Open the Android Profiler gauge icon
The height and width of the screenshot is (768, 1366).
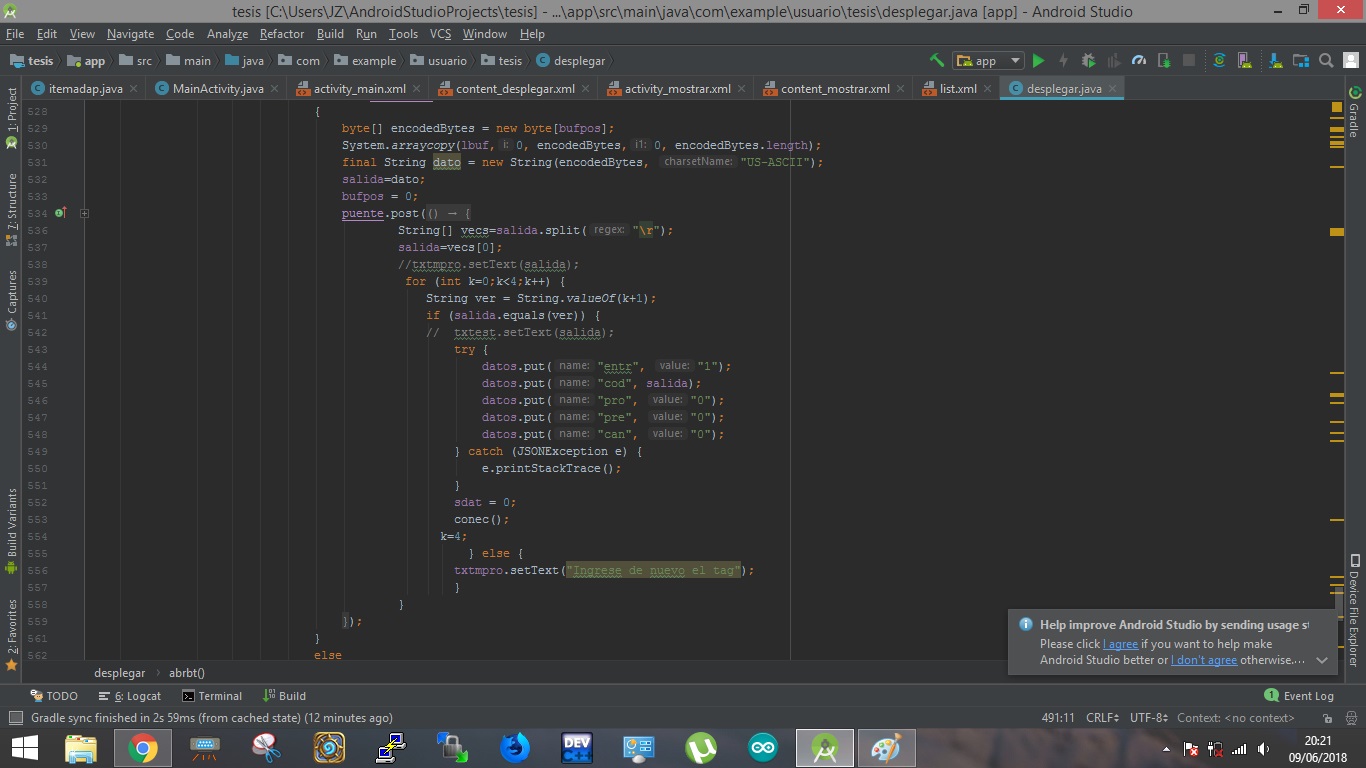(x=1138, y=60)
